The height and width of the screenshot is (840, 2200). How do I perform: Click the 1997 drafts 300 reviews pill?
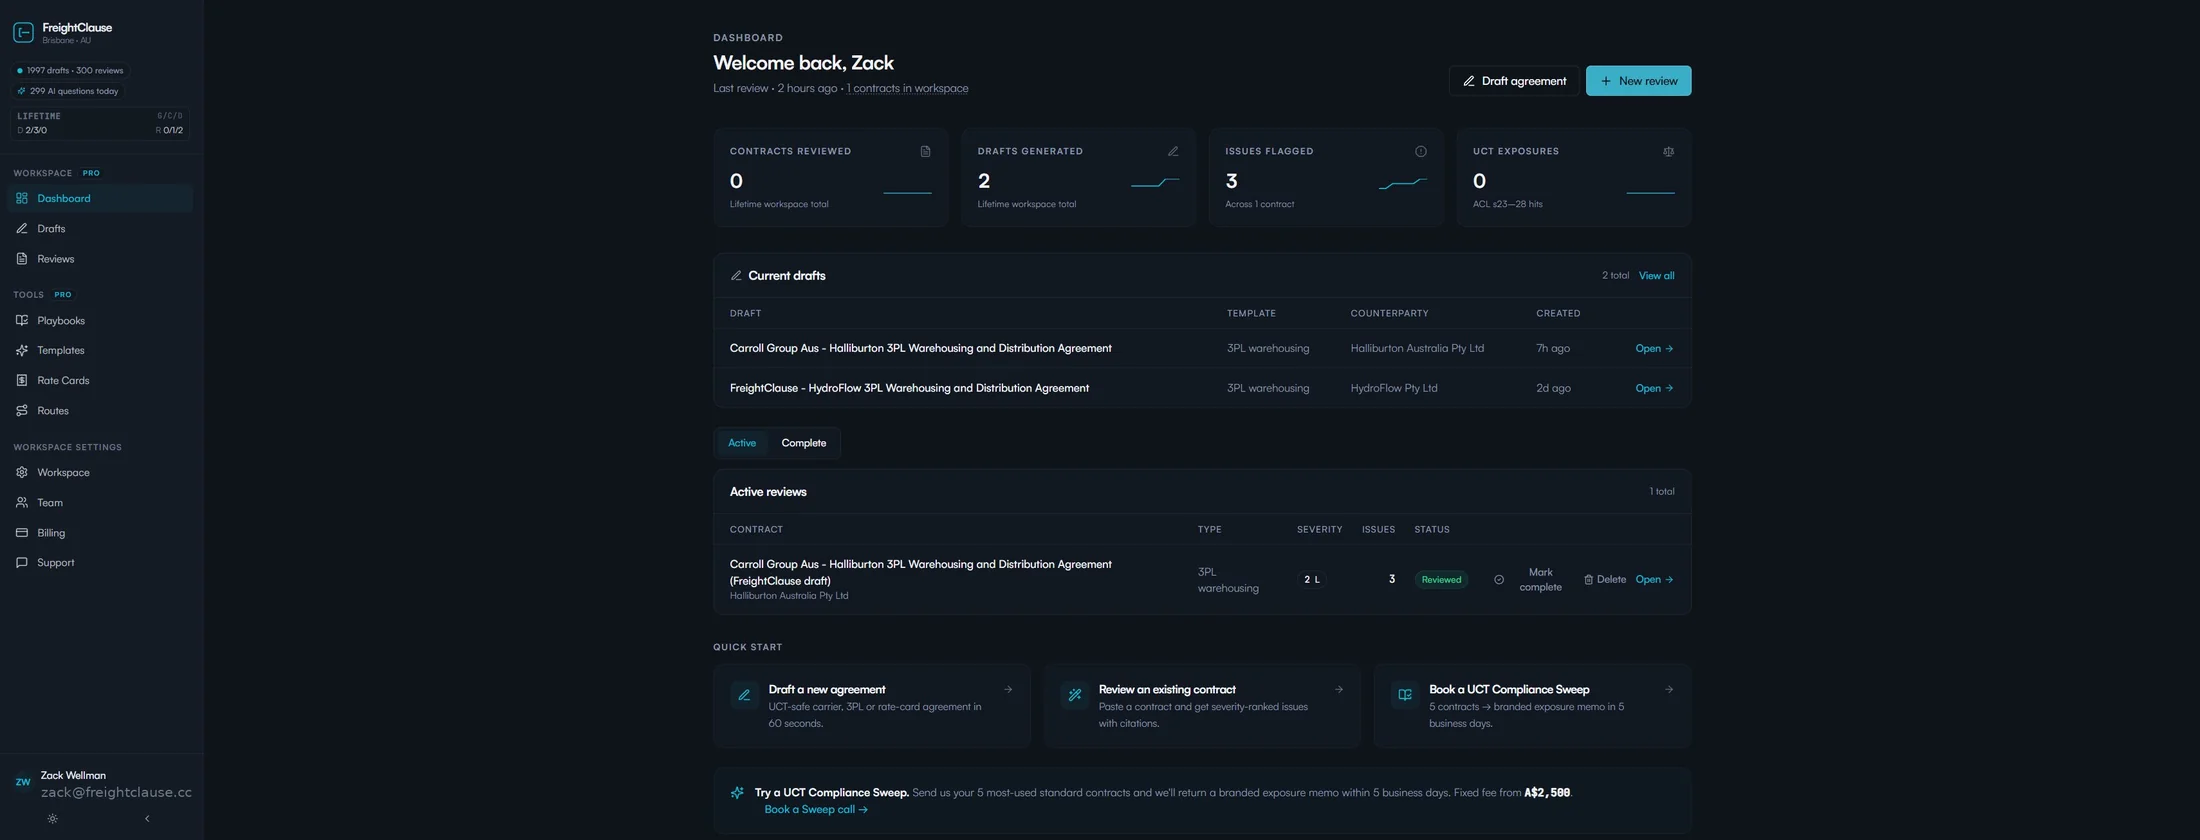[70, 71]
